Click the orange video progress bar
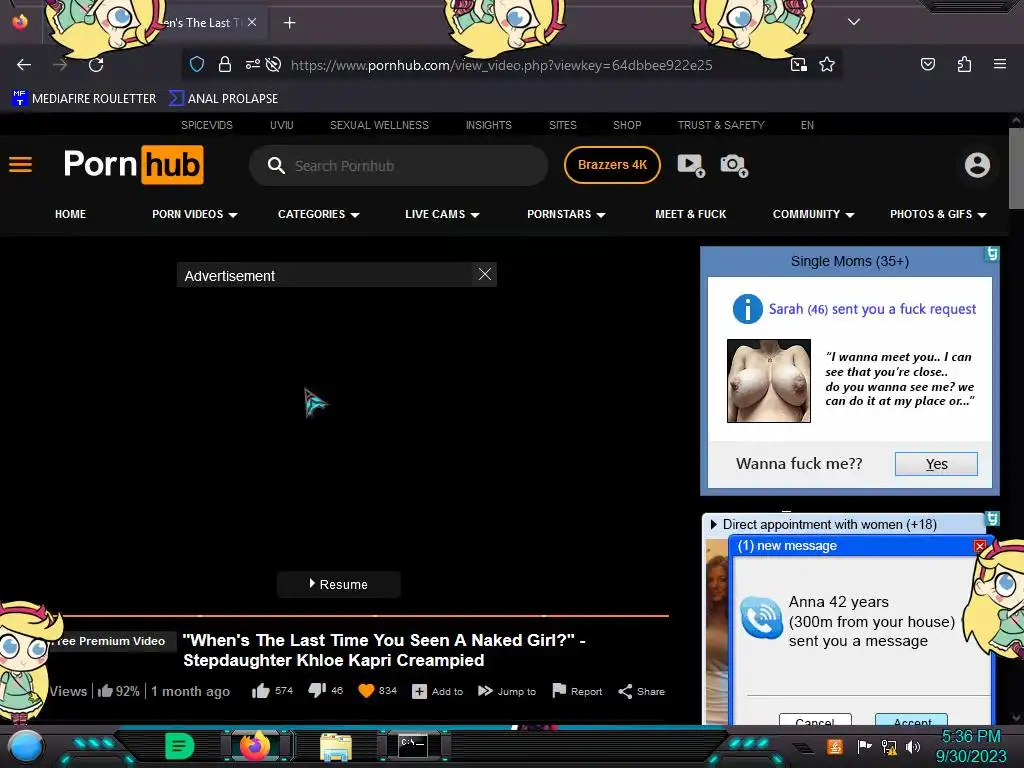Image resolution: width=1024 pixels, height=768 pixels. click(x=366, y=615)
